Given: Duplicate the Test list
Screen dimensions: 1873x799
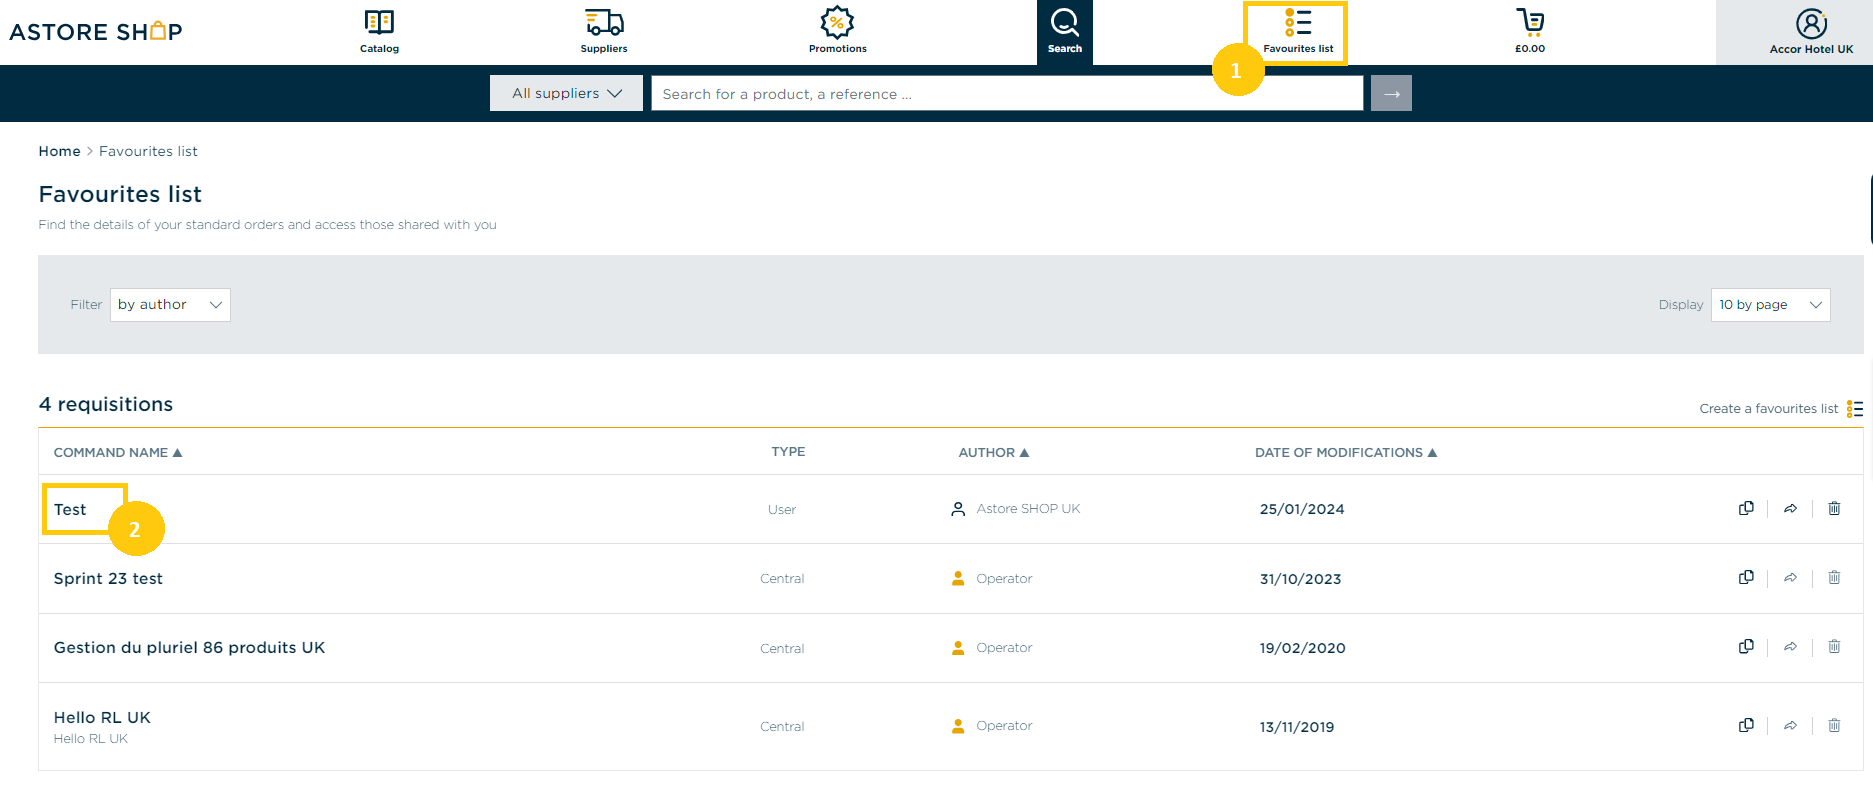Looking at the screenshot, I should click(x=1746, y=508).
